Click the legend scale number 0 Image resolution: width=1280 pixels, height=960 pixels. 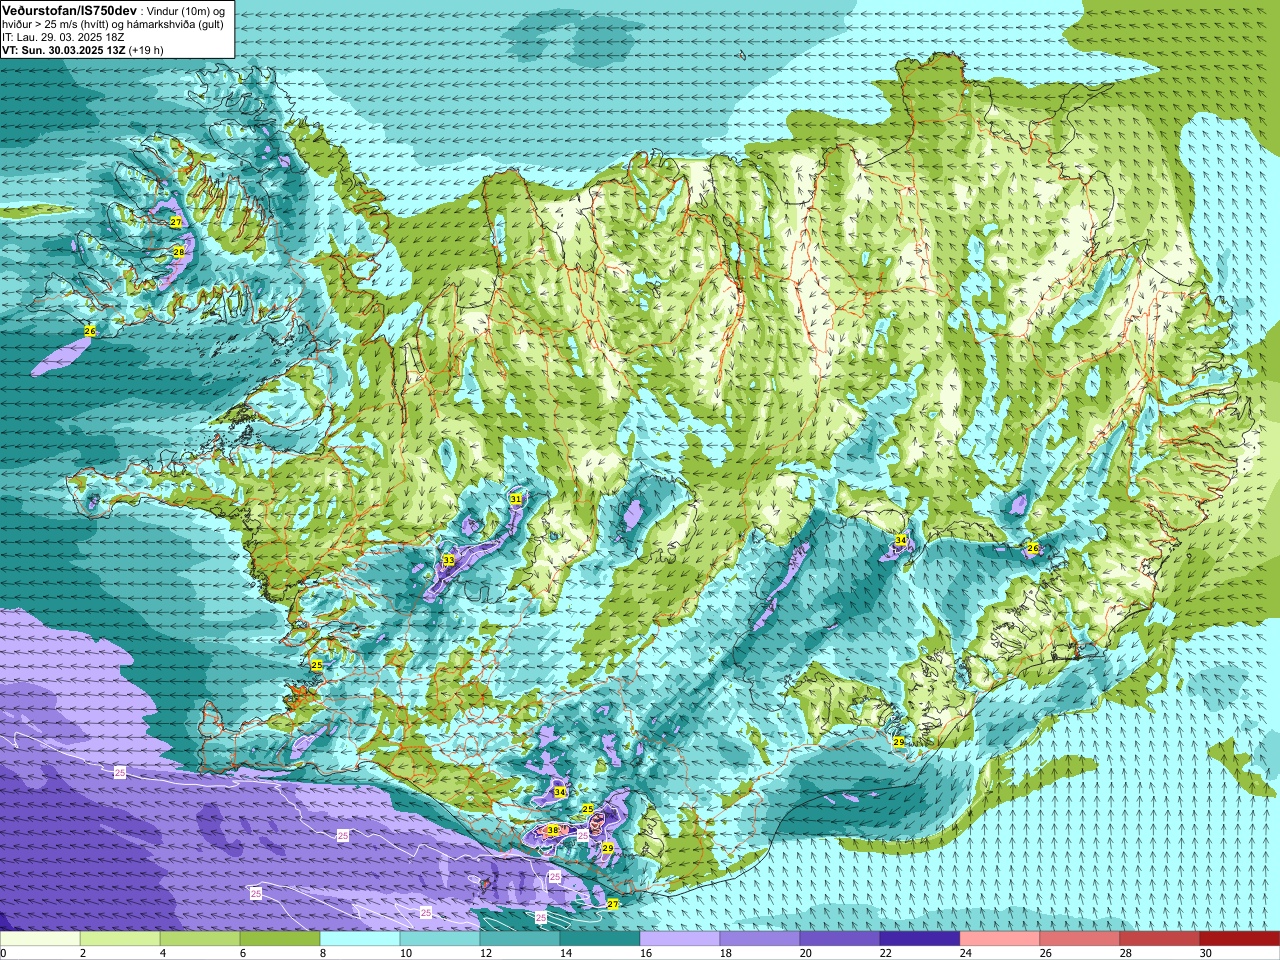[4, 953]
